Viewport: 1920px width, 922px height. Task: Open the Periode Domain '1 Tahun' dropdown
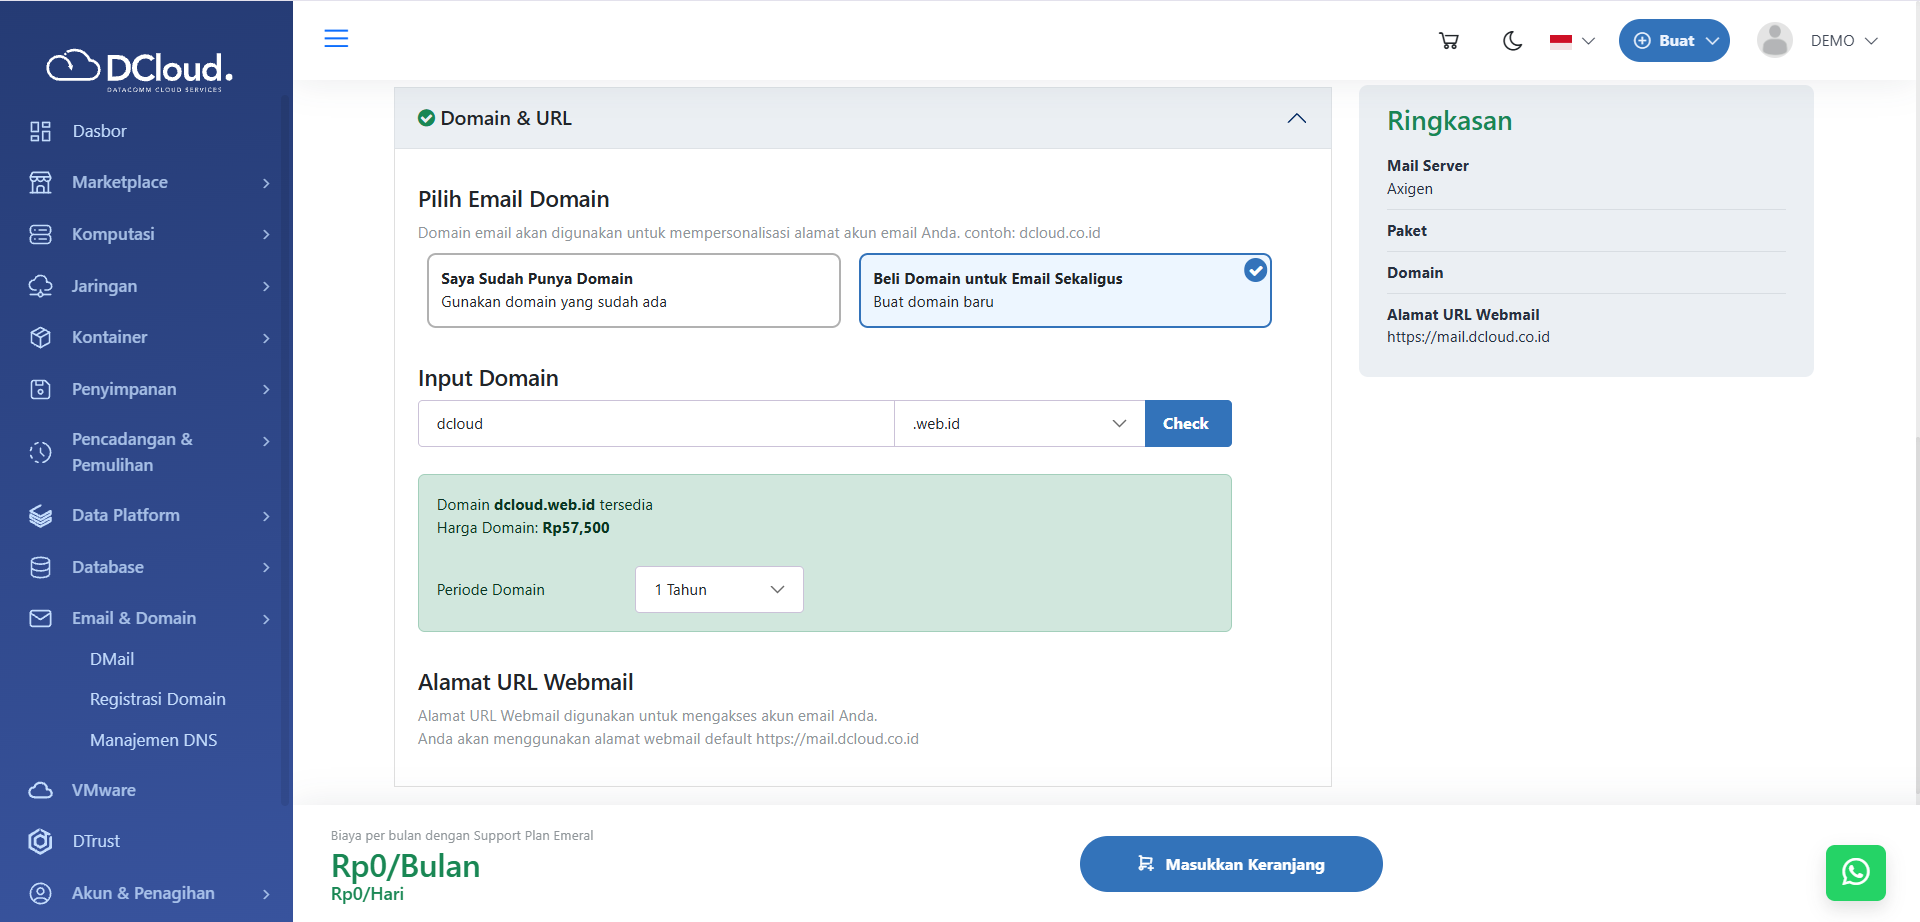(719, 590)
